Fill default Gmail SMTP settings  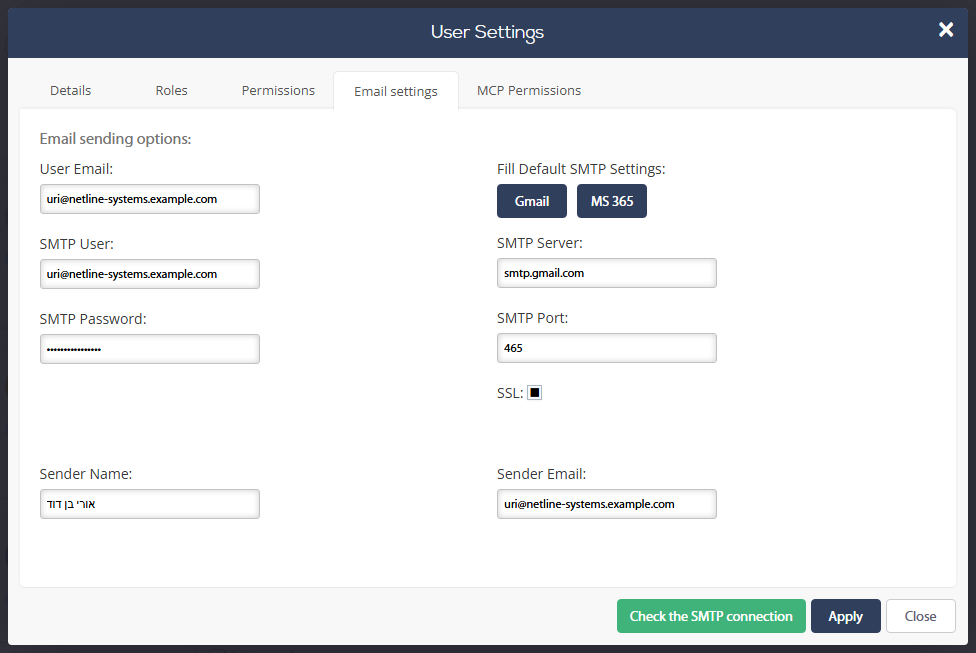pyautogui.click(x=532, y=201)
